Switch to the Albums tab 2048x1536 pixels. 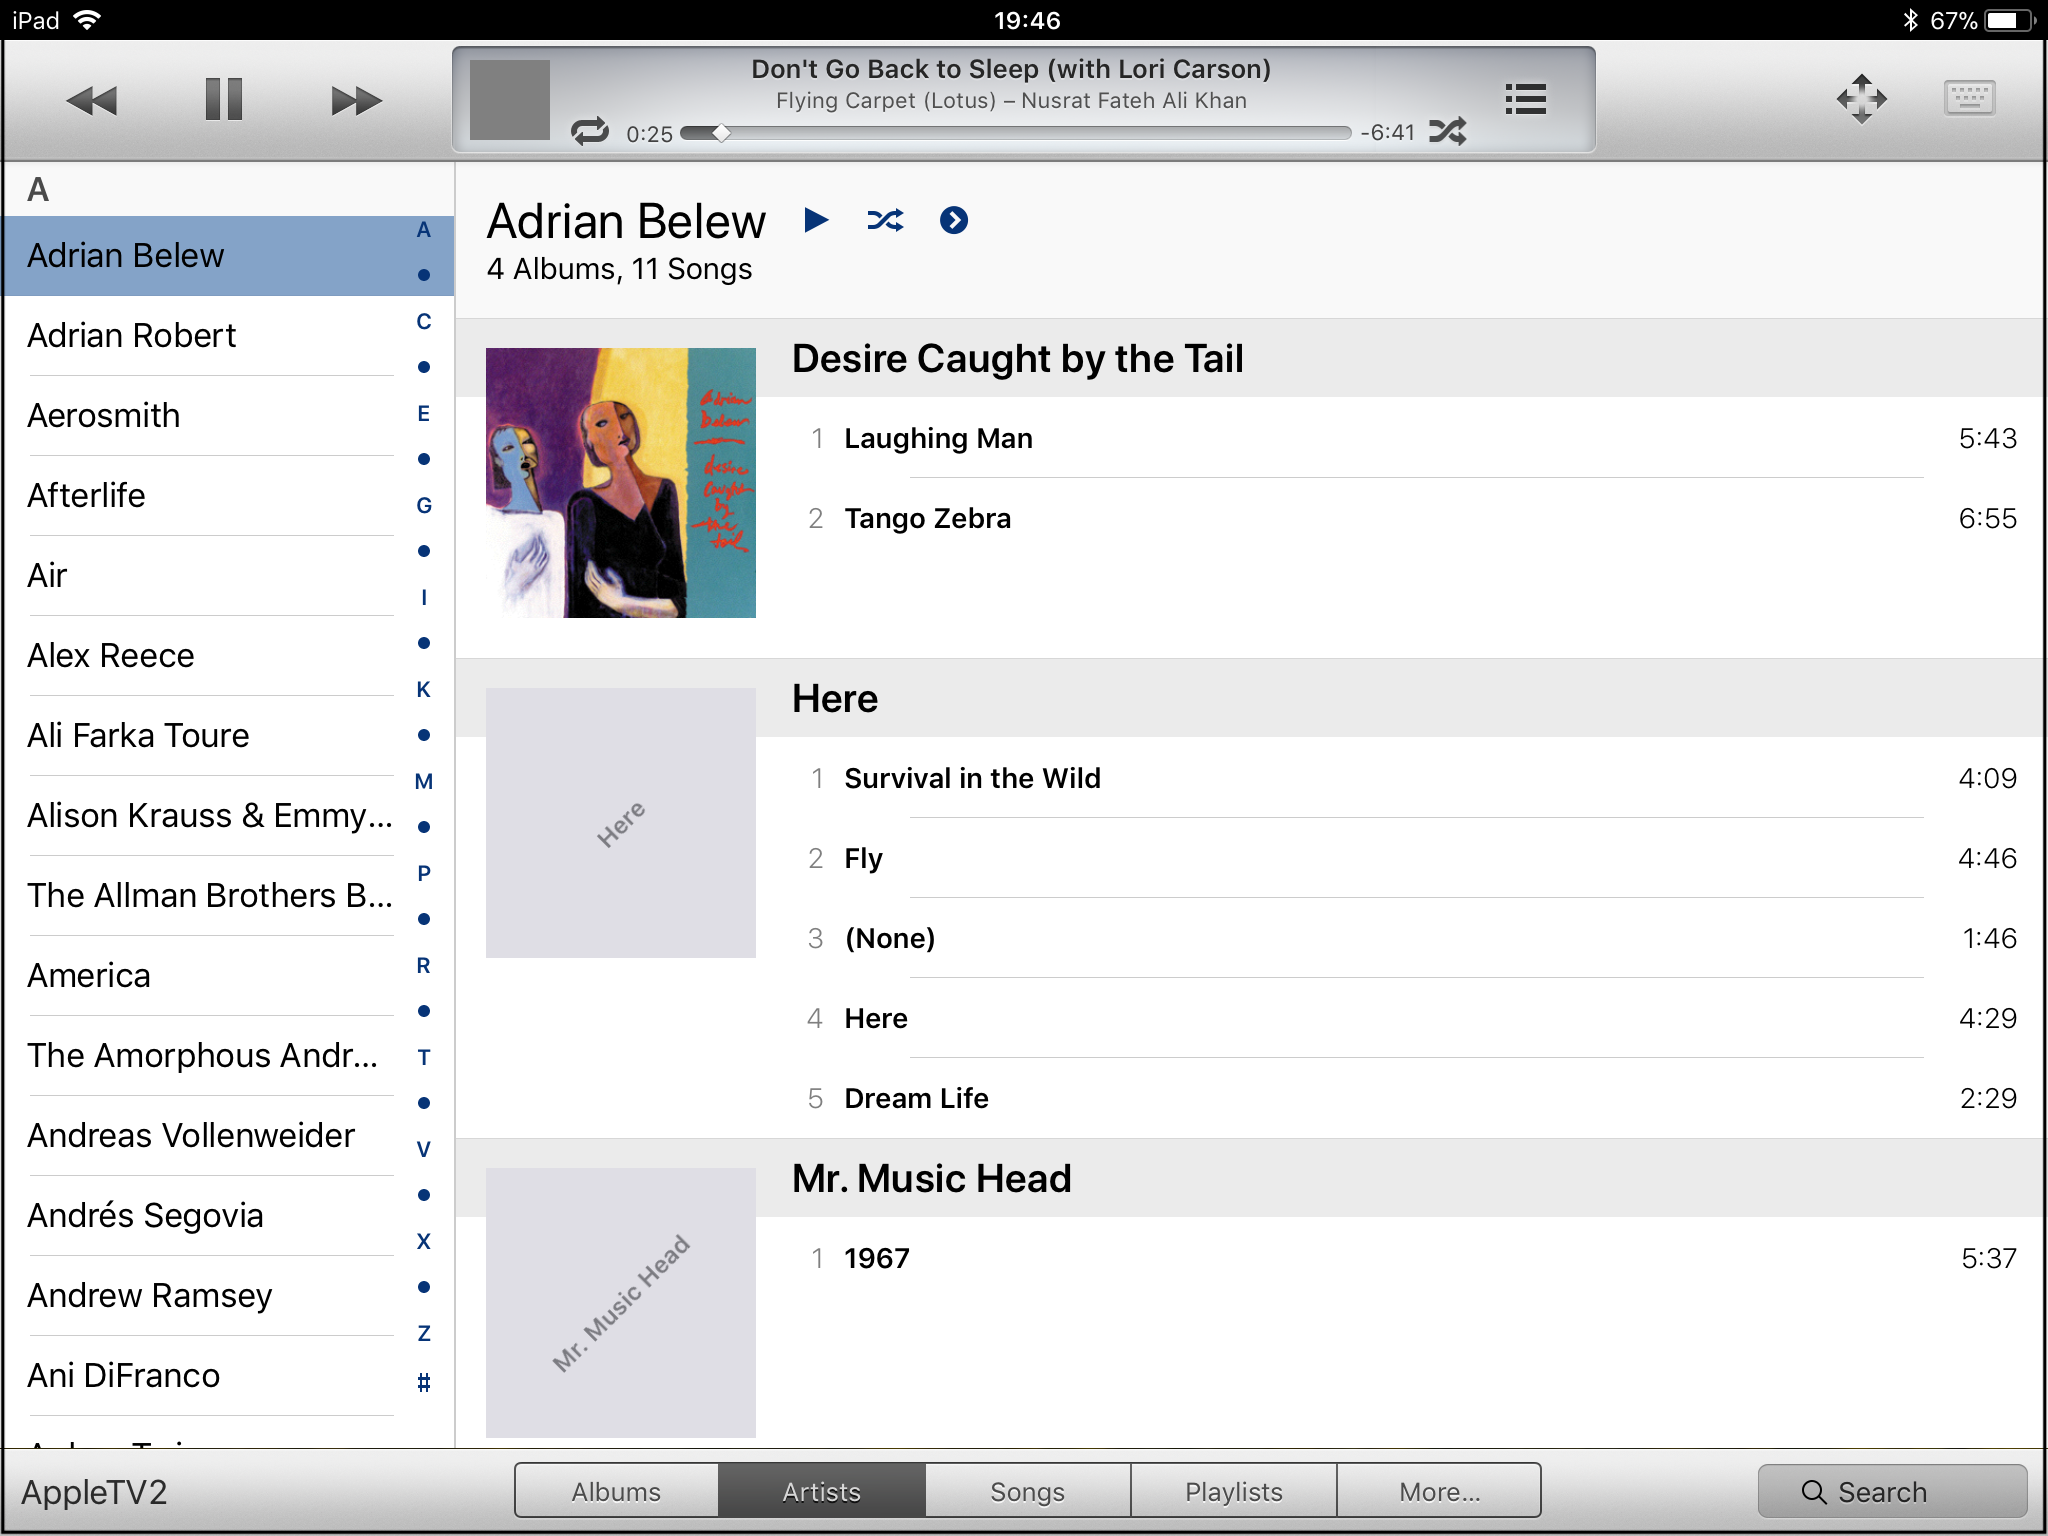click(x=616, y=1491)
